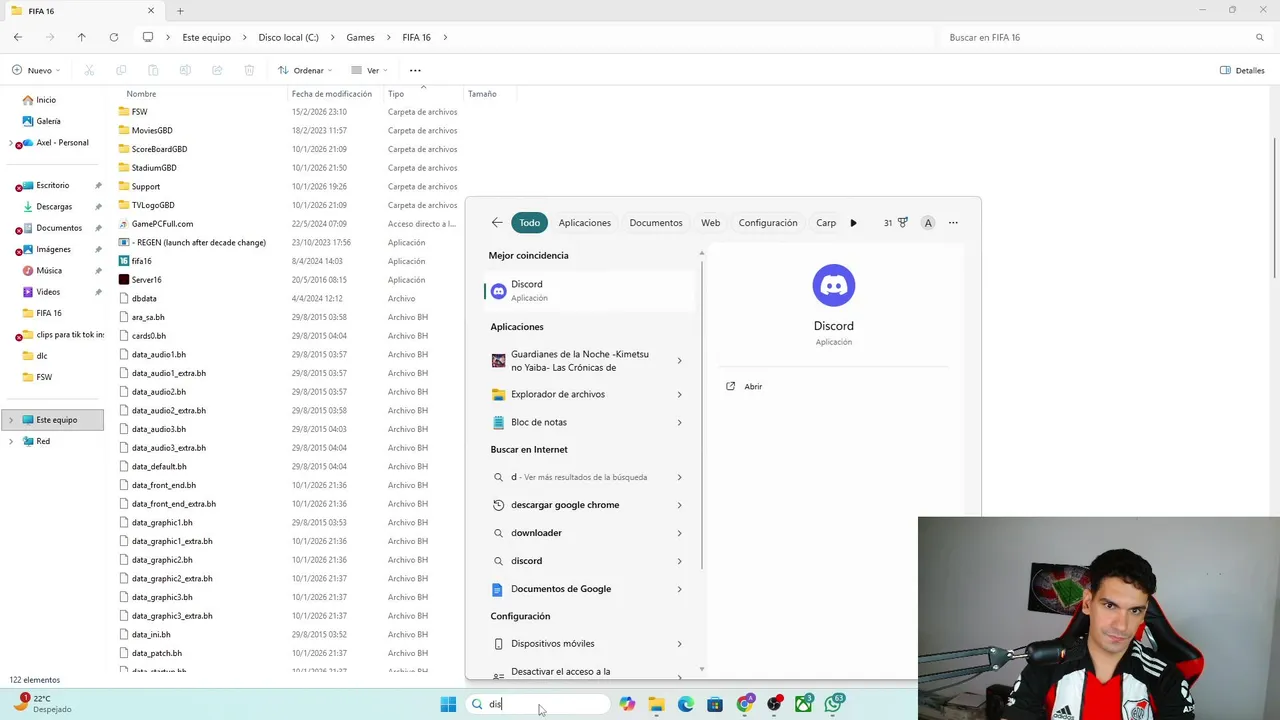Refresh the FIFA 16 folder view

tap(113, 37)
